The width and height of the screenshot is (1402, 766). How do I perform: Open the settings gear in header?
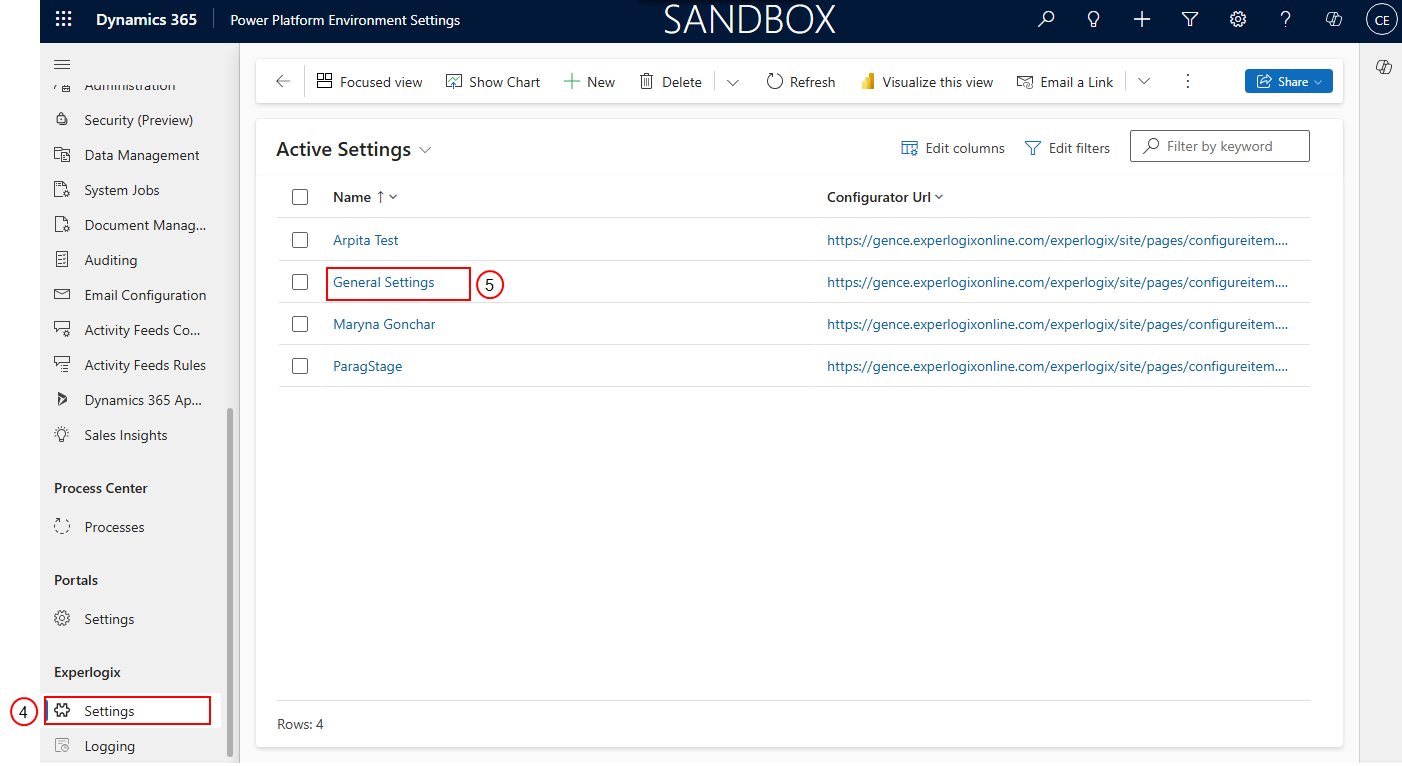tap(1238, 19)
